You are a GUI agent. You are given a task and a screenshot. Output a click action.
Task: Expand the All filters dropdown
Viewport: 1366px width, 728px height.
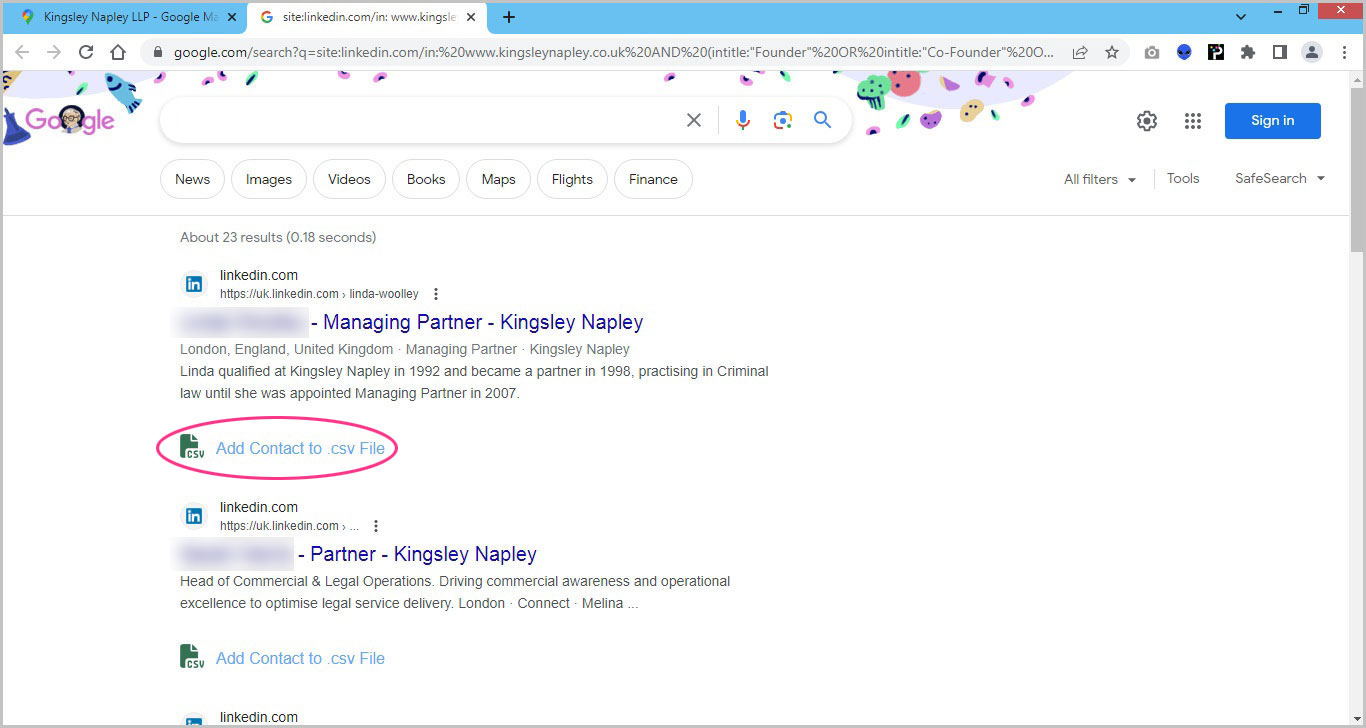point(1100,179)
